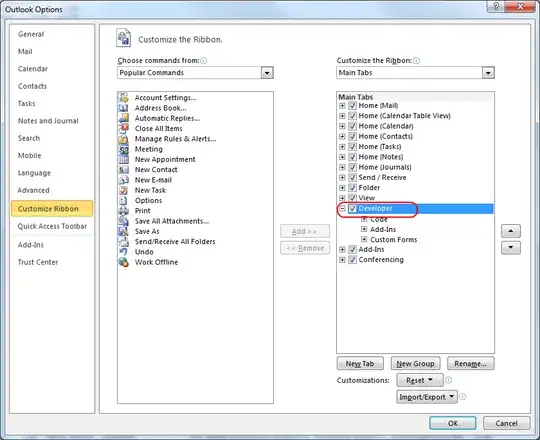Move selected tab down with arrow button
The width and height of the screenshot is (540, 440).
coord(511,247)
